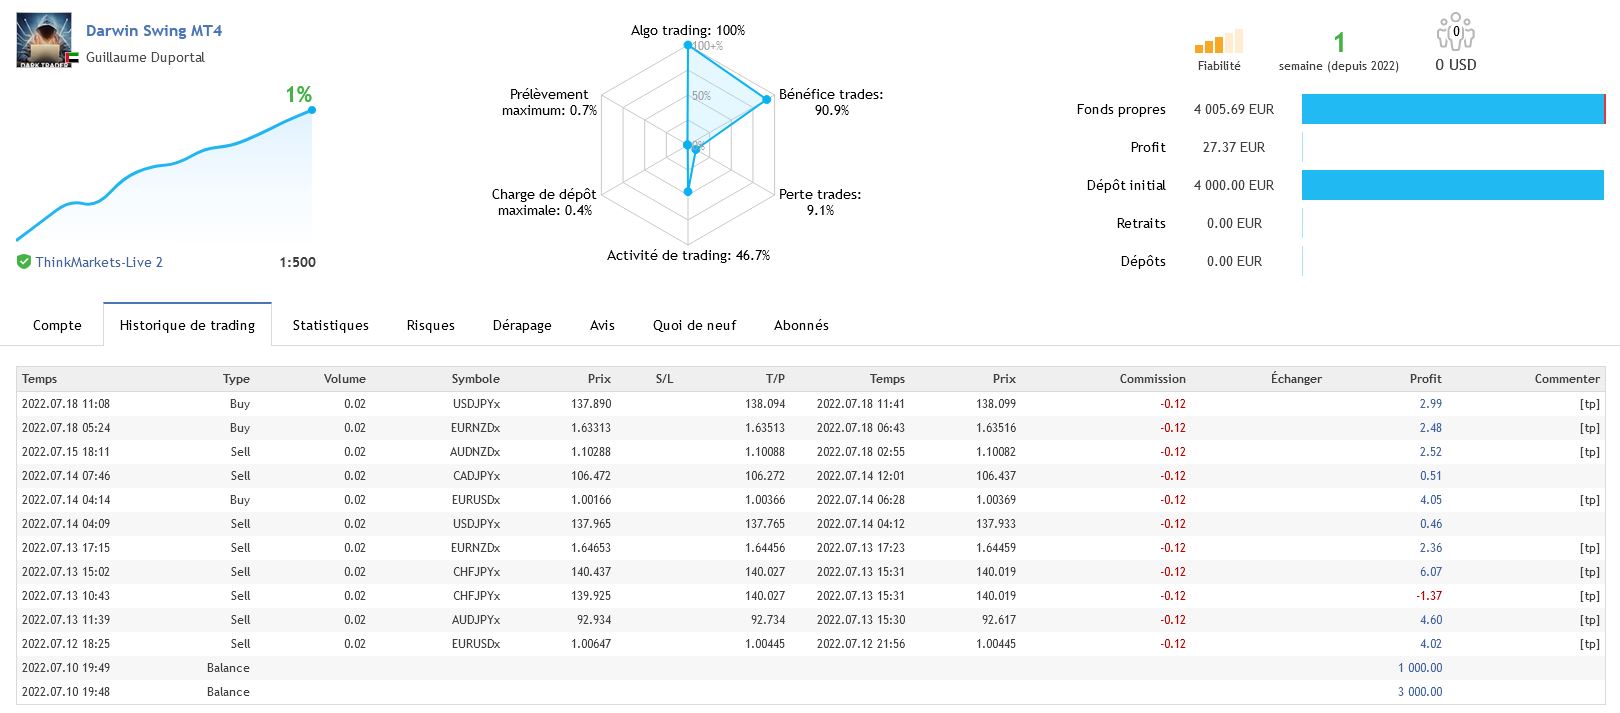Switch to the Compte tab
This screenshot has height=713, width=1620.
click(57, 325)
